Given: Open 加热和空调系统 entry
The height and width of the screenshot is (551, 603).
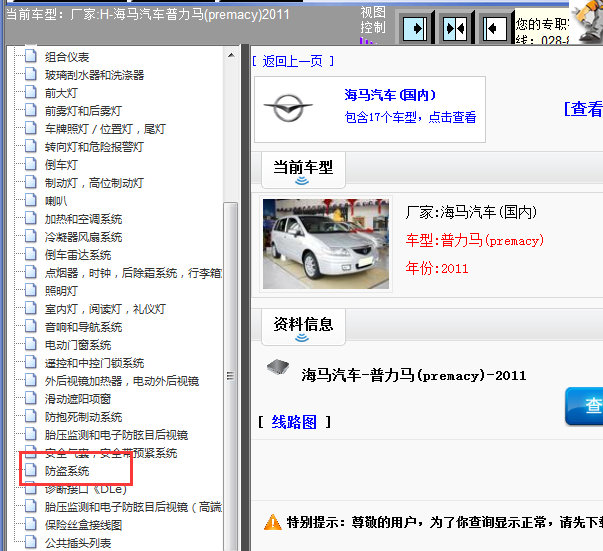Looking at the screenshot, I should click(83, 219).
